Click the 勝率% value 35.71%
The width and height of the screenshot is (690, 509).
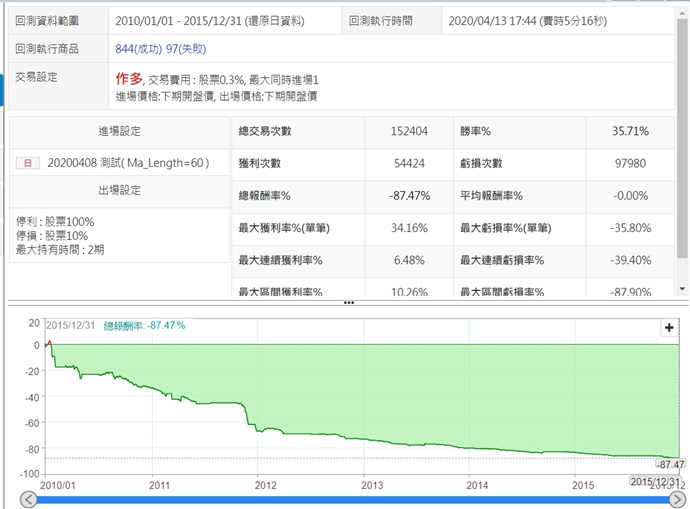click(630, 131)
